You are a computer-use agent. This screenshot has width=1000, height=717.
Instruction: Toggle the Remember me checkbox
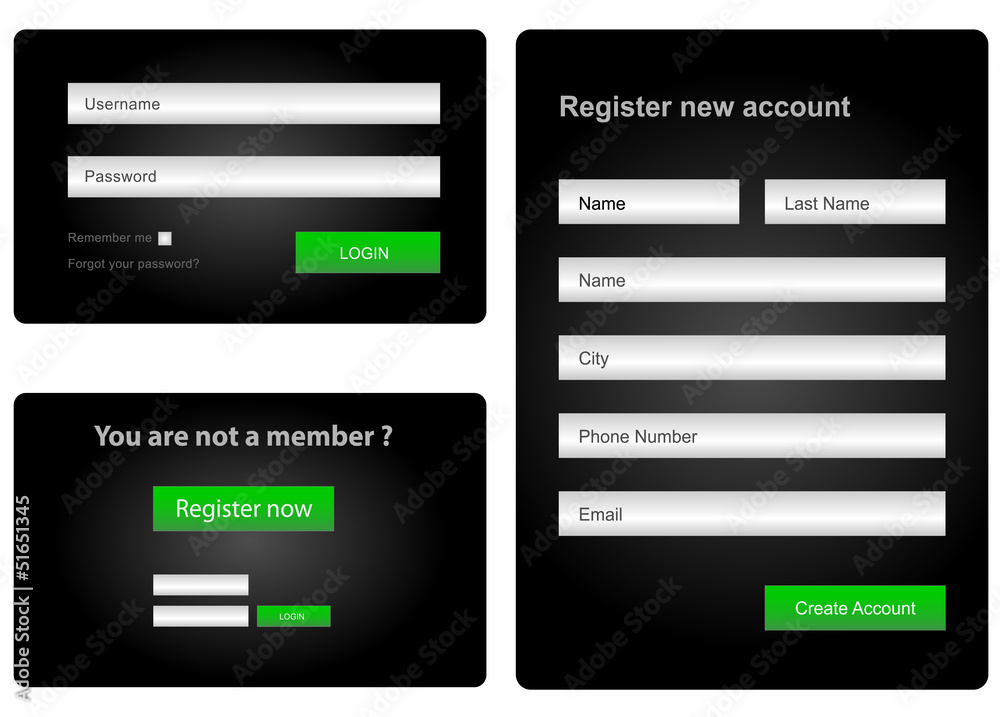tap(165, 239)
